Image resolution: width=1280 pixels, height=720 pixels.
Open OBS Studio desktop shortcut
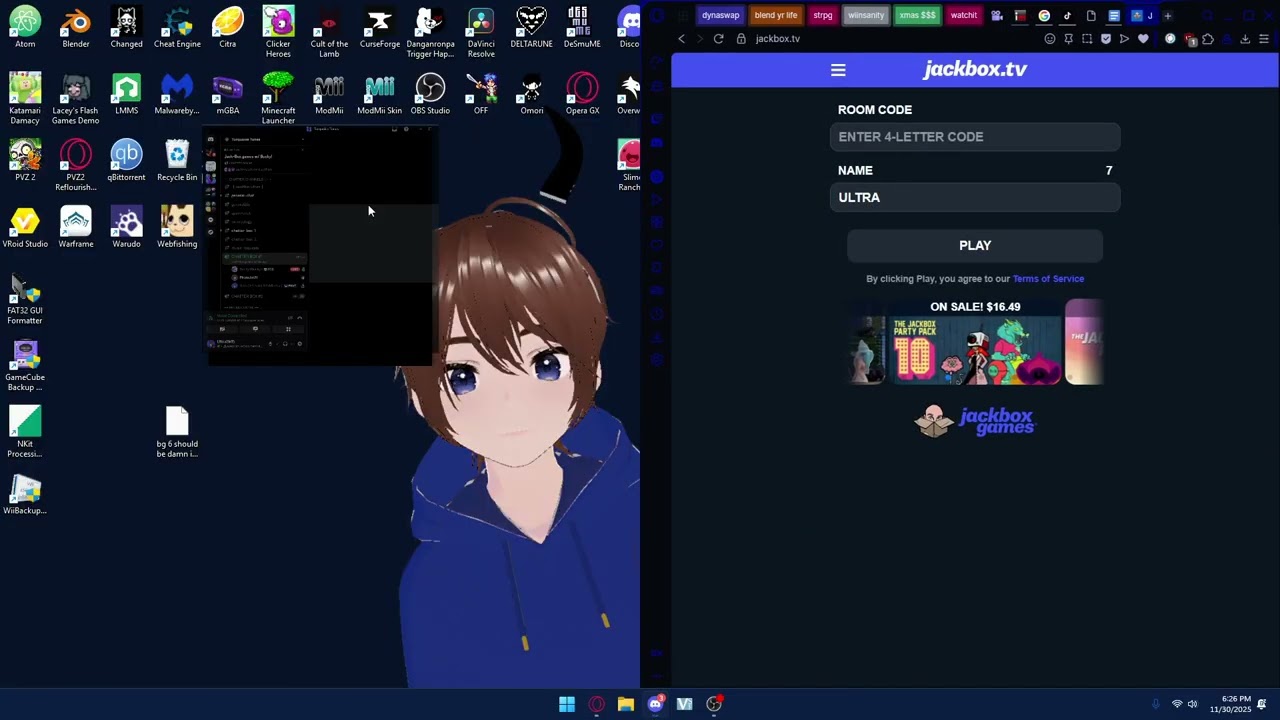pyautogui.click(x=430, y=94)
